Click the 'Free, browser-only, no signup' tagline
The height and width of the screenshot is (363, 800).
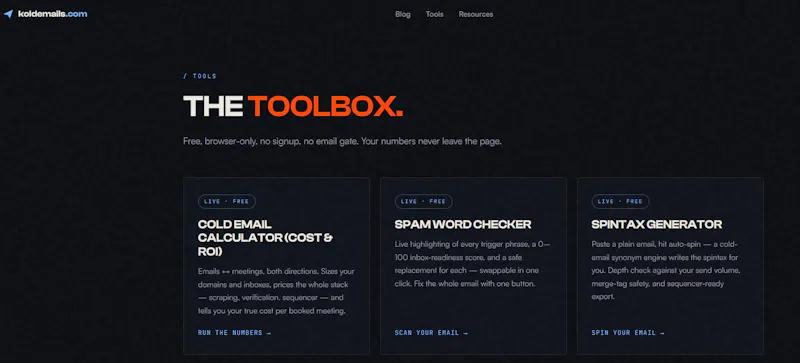(342, 141)
